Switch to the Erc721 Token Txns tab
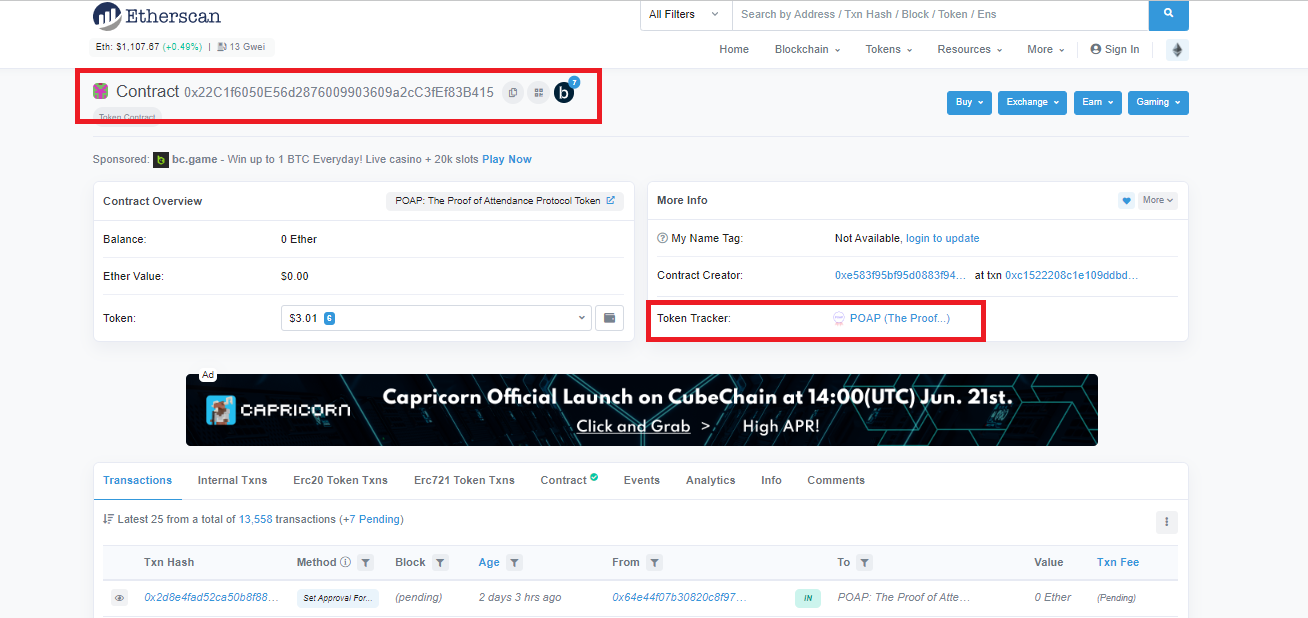Image resolution: width=1308 pixels, height=618 pixels. [464, 480]
